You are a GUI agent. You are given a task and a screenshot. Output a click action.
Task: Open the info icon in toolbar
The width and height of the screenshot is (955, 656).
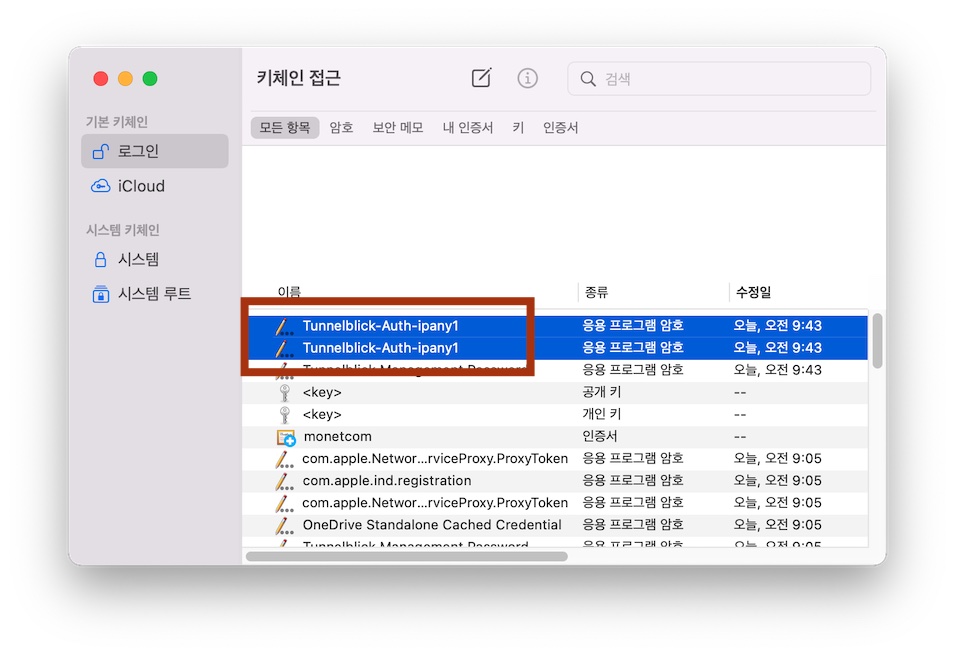coord(527,78)
